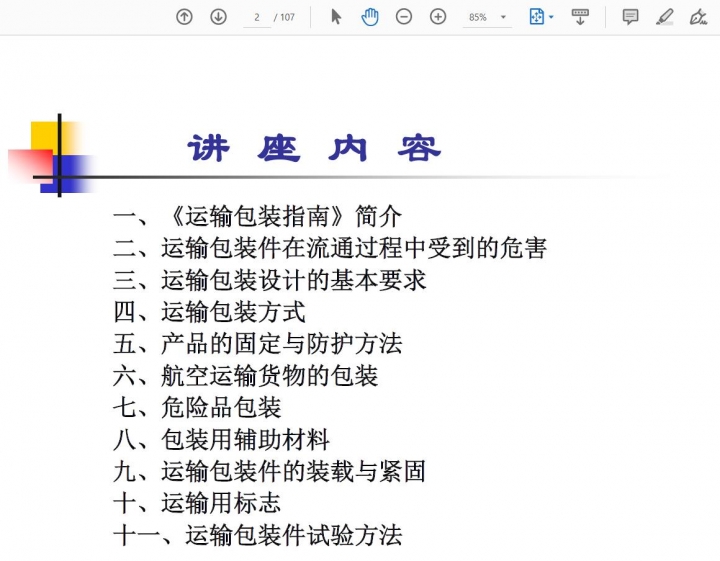Expand the page fit options arrow
The width and height of the screenshot is (720, 561).
pyautogui.click(x=551, y=17)
